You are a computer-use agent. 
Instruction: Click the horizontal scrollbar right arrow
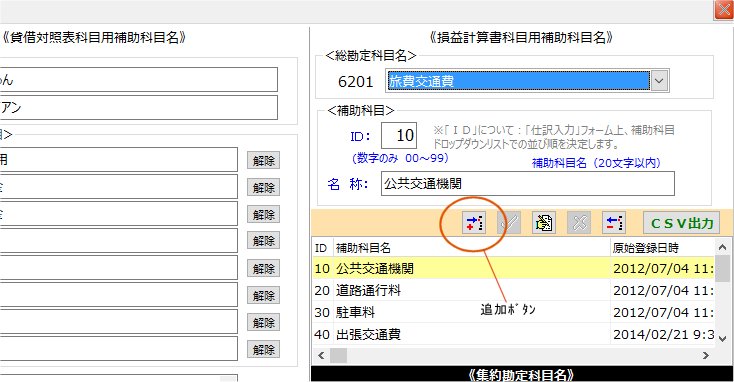[706, 356]
